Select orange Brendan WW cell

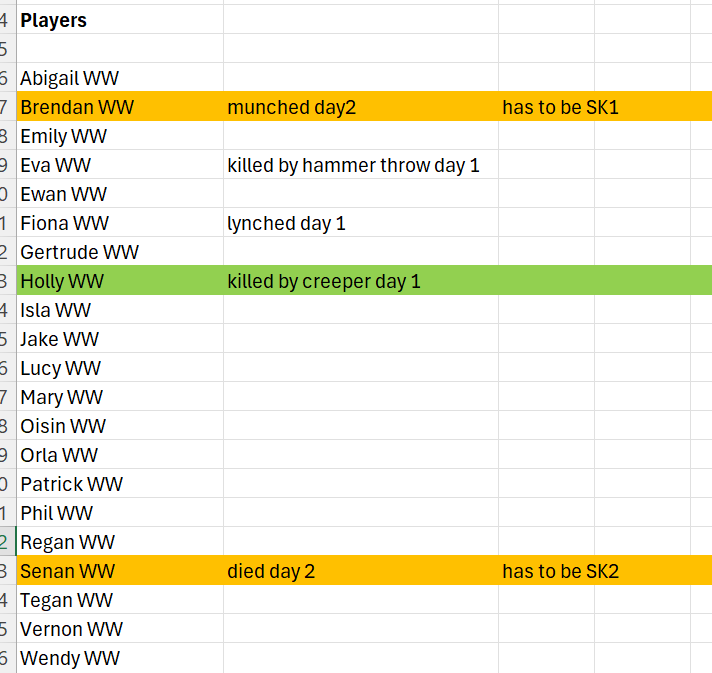(77, 107)
